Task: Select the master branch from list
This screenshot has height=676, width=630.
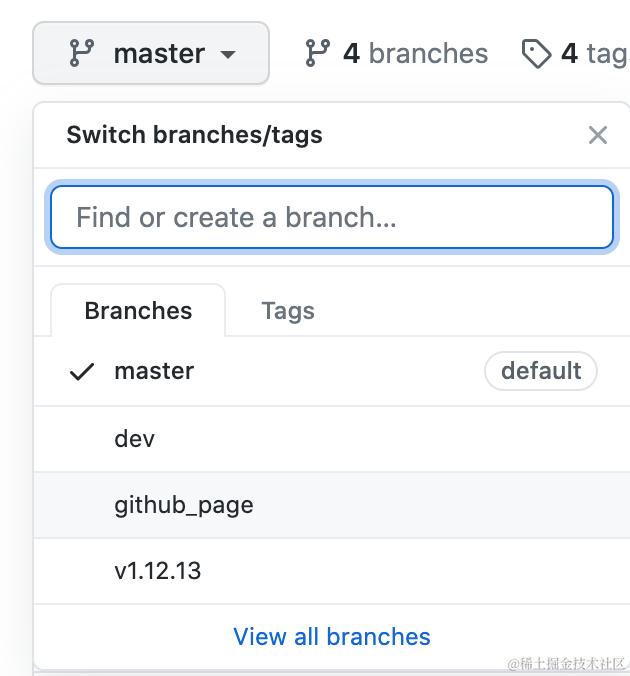Action: (154, 371)
